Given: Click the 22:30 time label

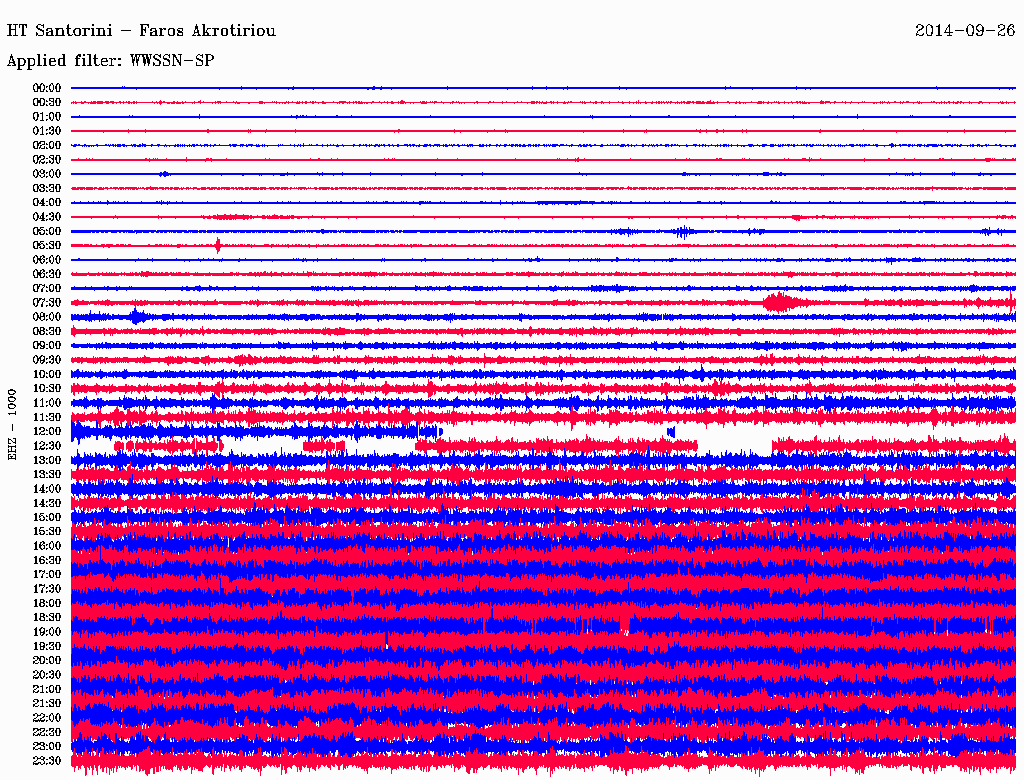Looking at the screenshot, I should point(46,732).
